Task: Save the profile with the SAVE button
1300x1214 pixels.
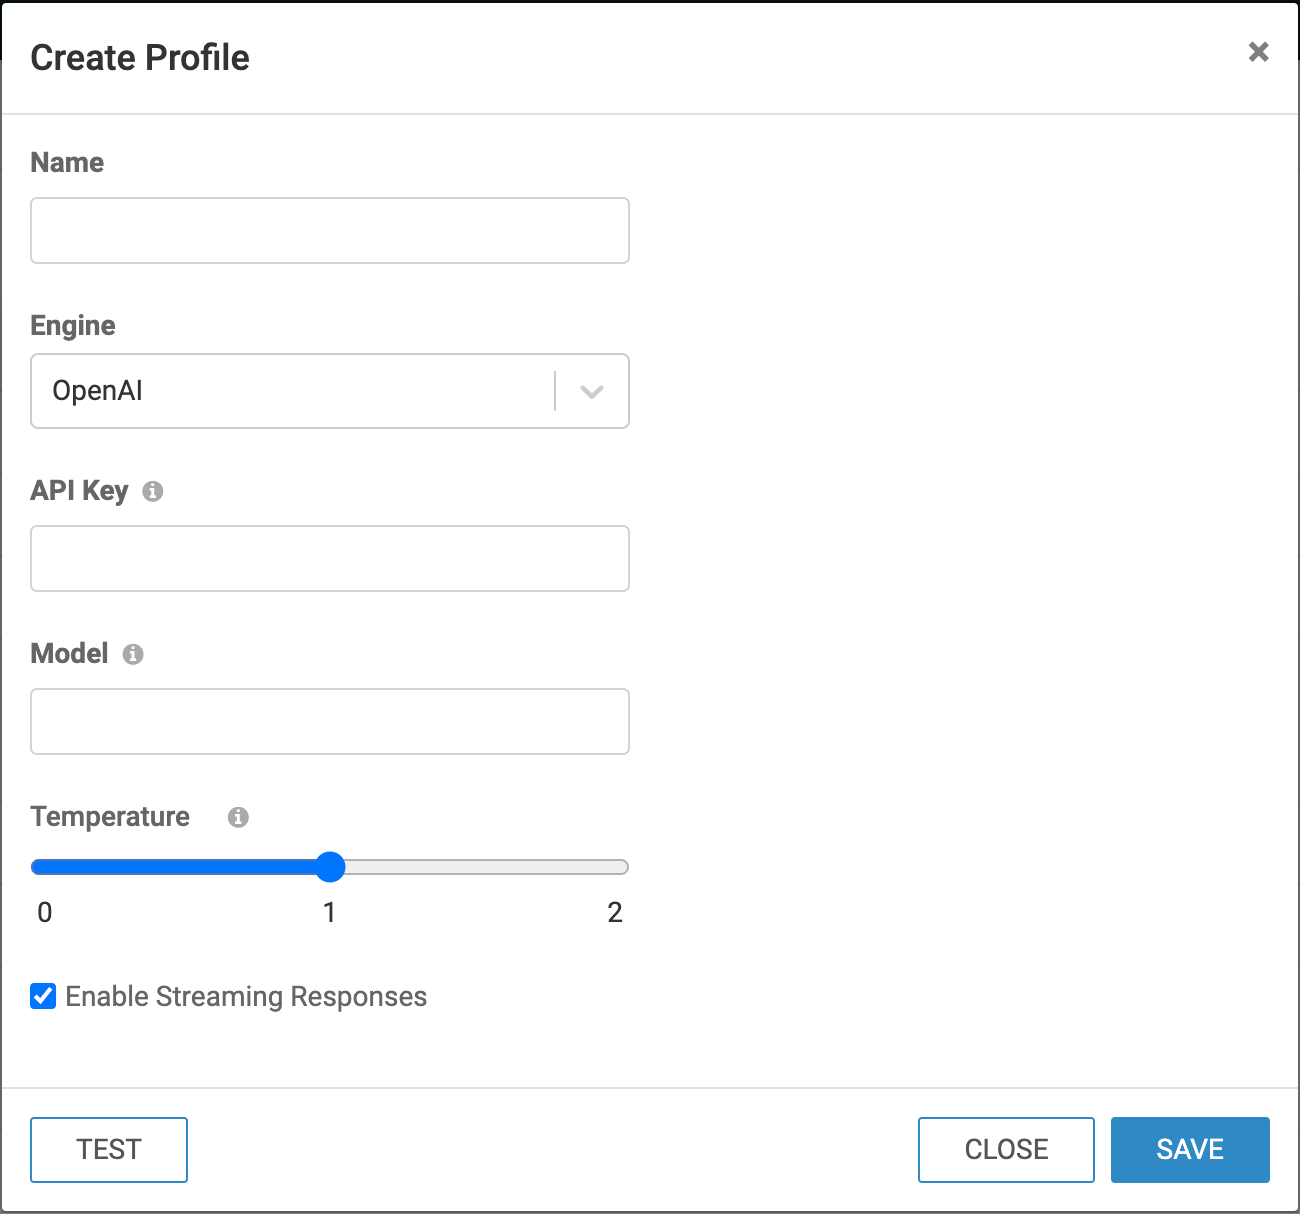Action: pyautogui.click(x=1190, y=1150)
